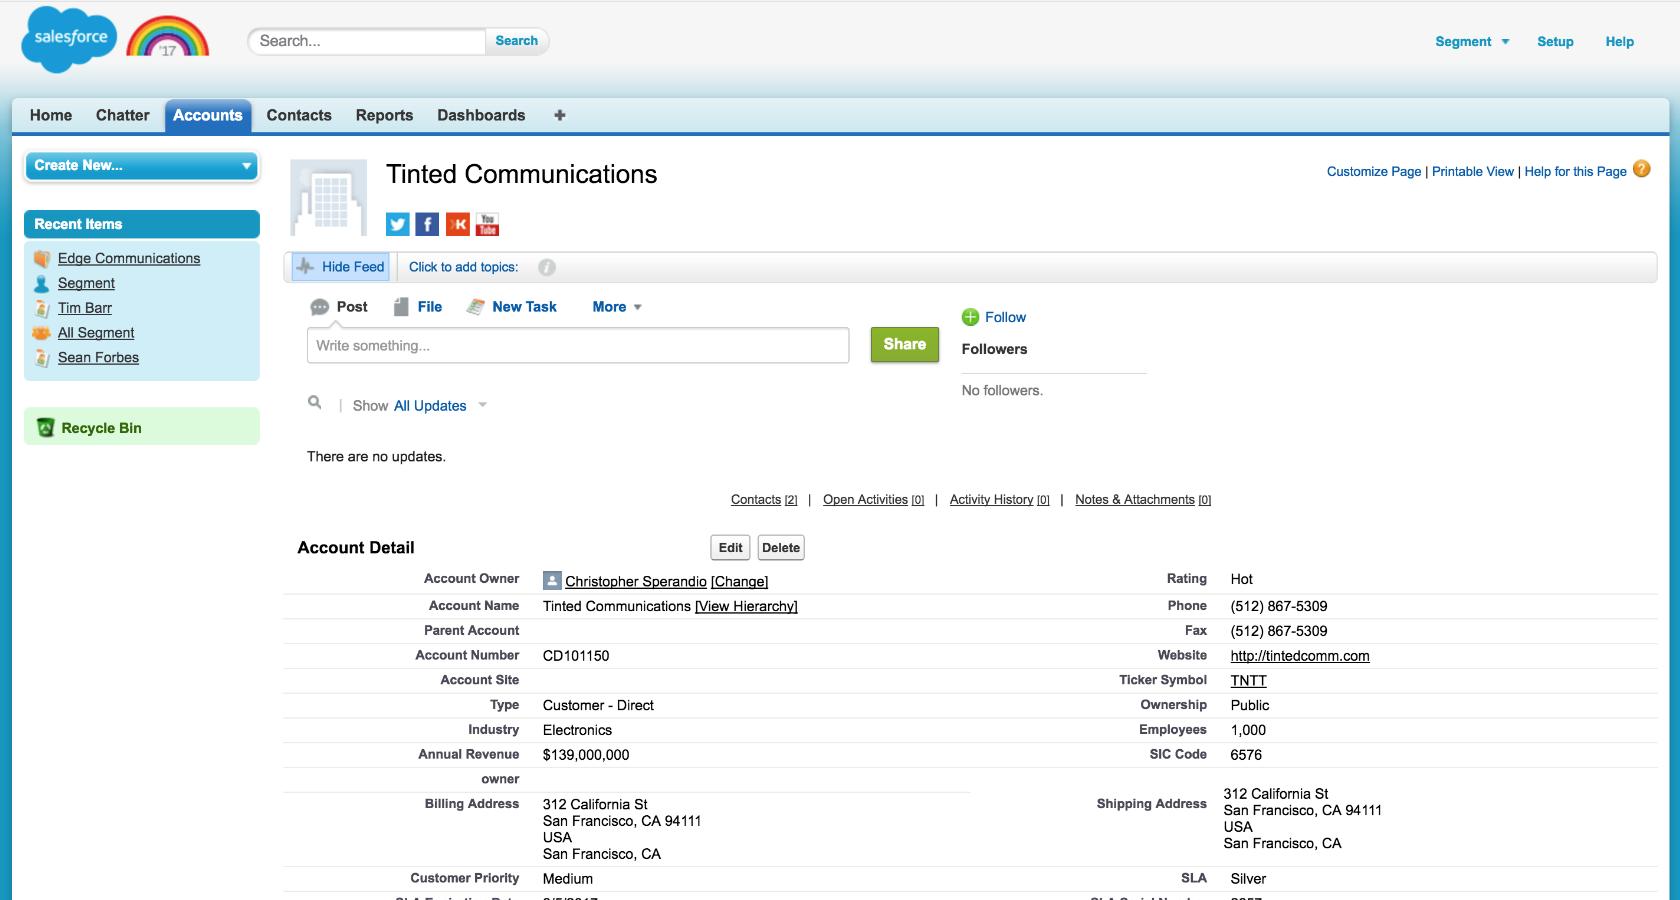The width and height of the screenshot is (1680, 900).
Task: Click the New Task pencil icon
Action: click(476, 307)
